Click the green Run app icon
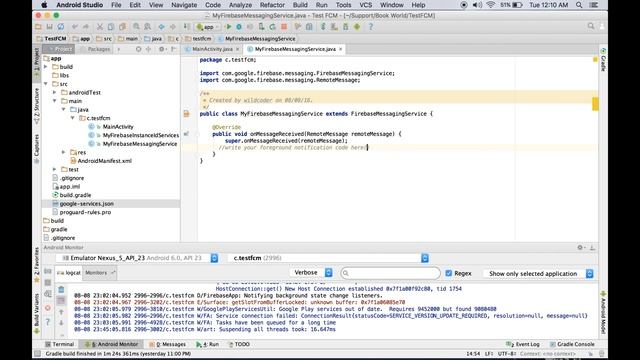The image size is (640, 360). (x=229, y=27)
